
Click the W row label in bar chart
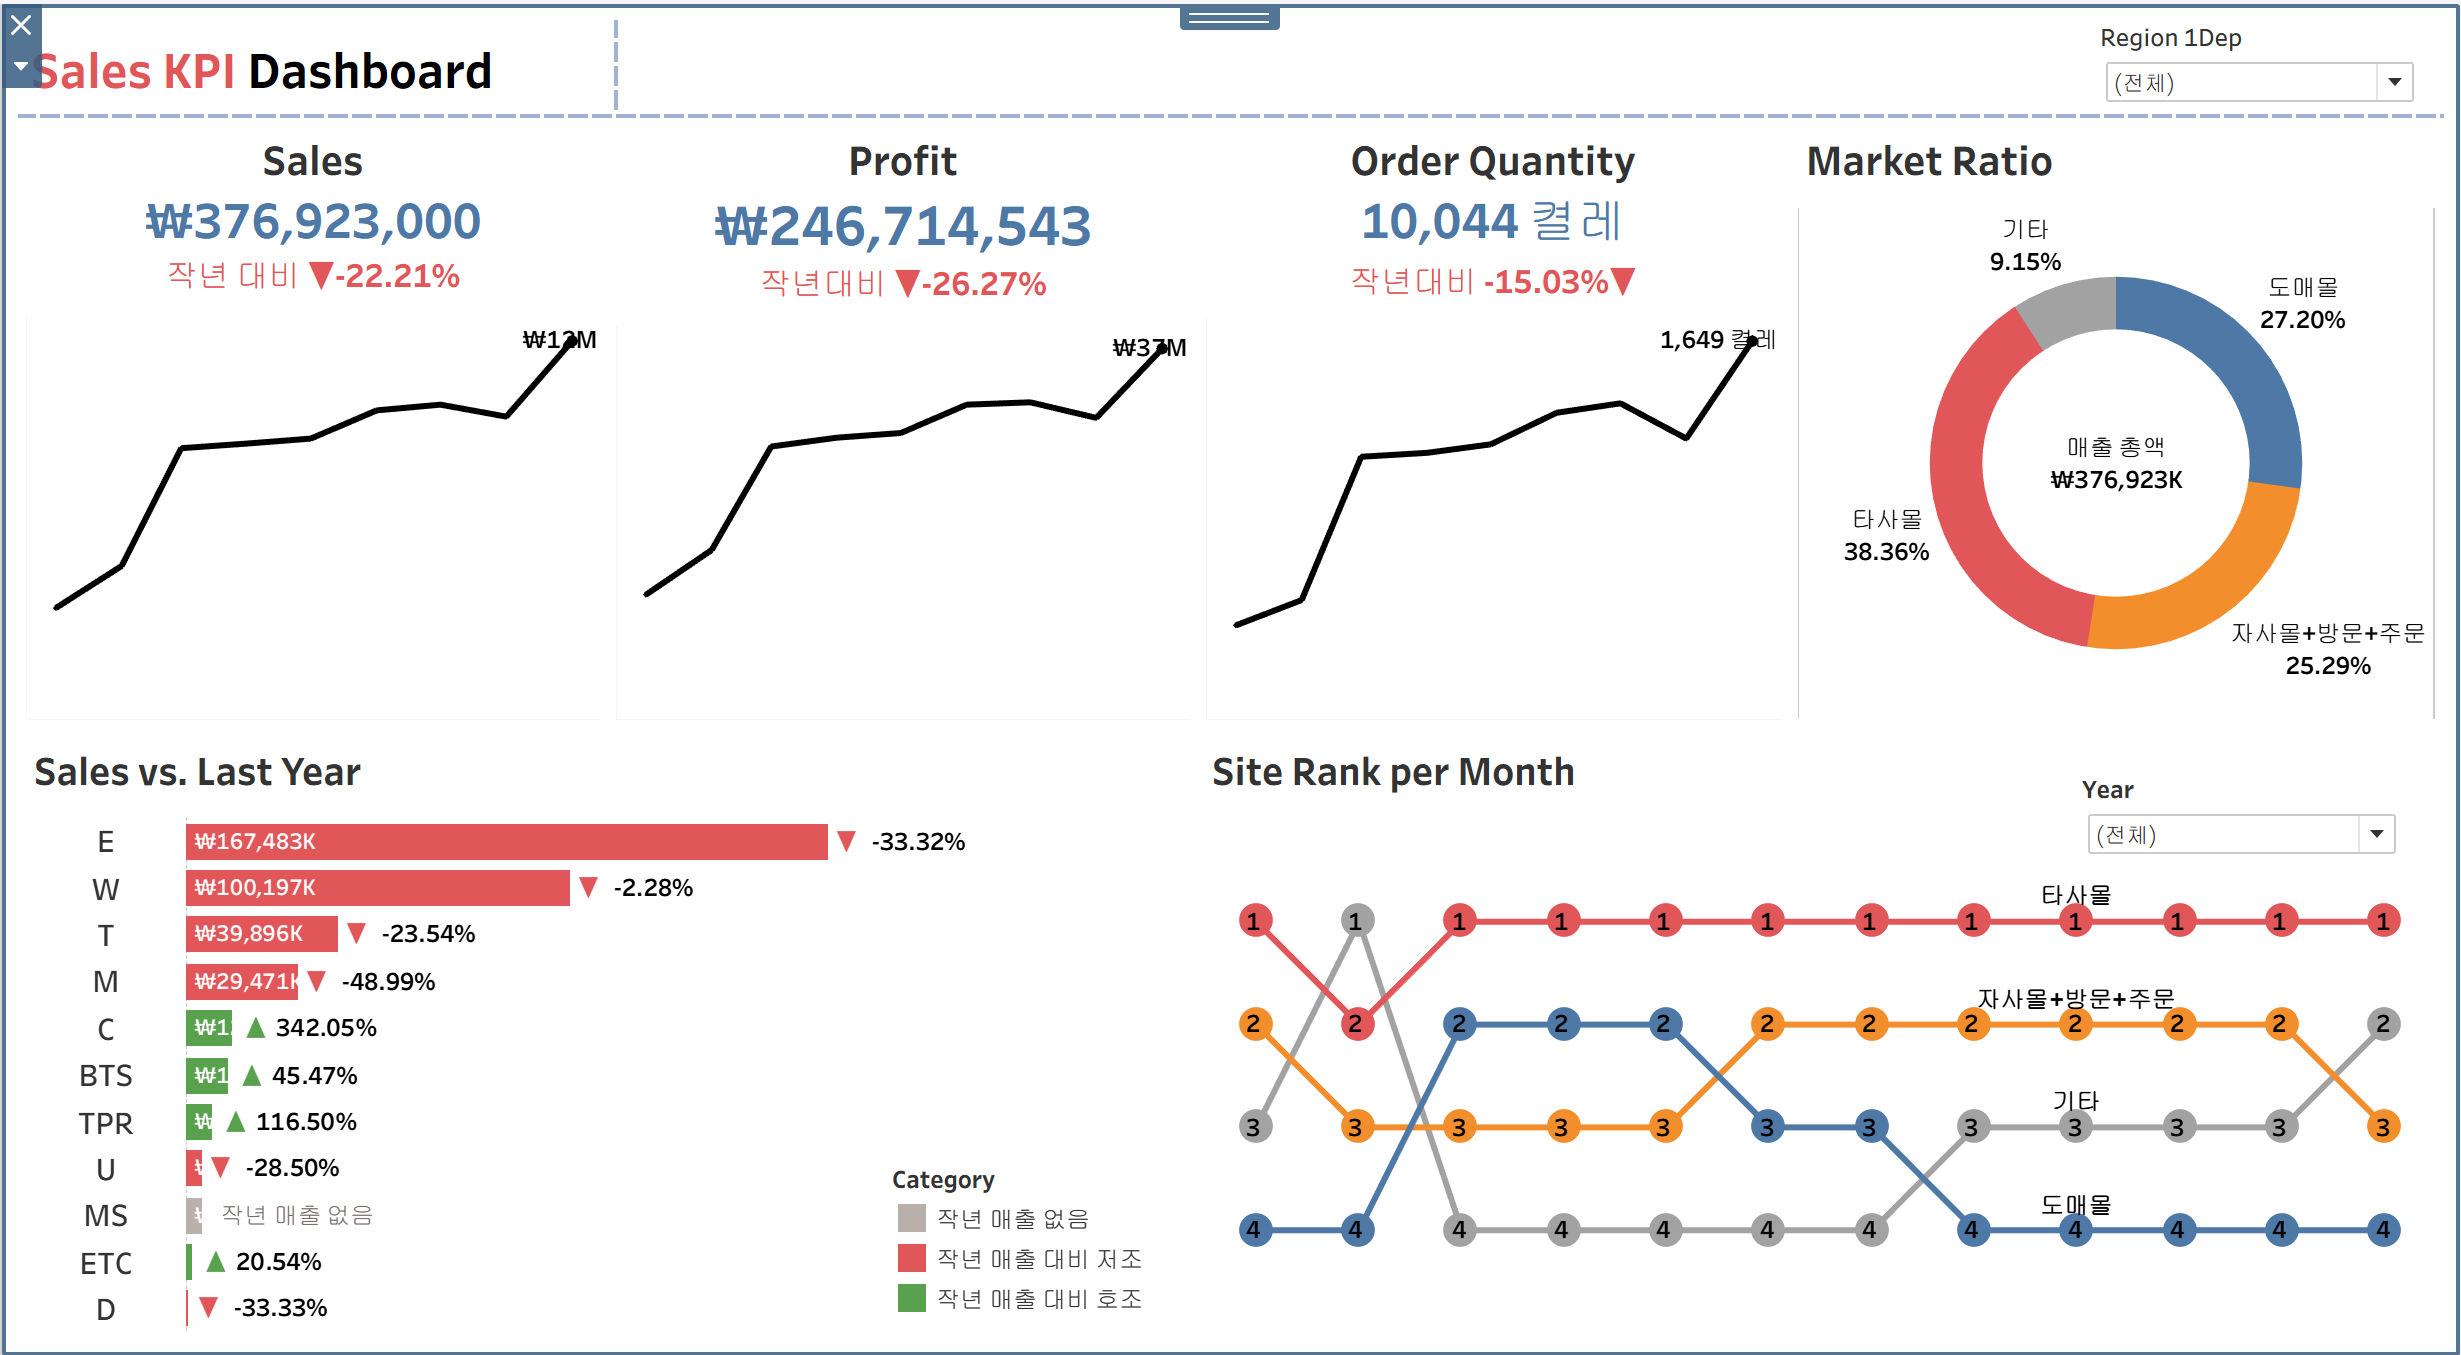click(x=105, y=889)
